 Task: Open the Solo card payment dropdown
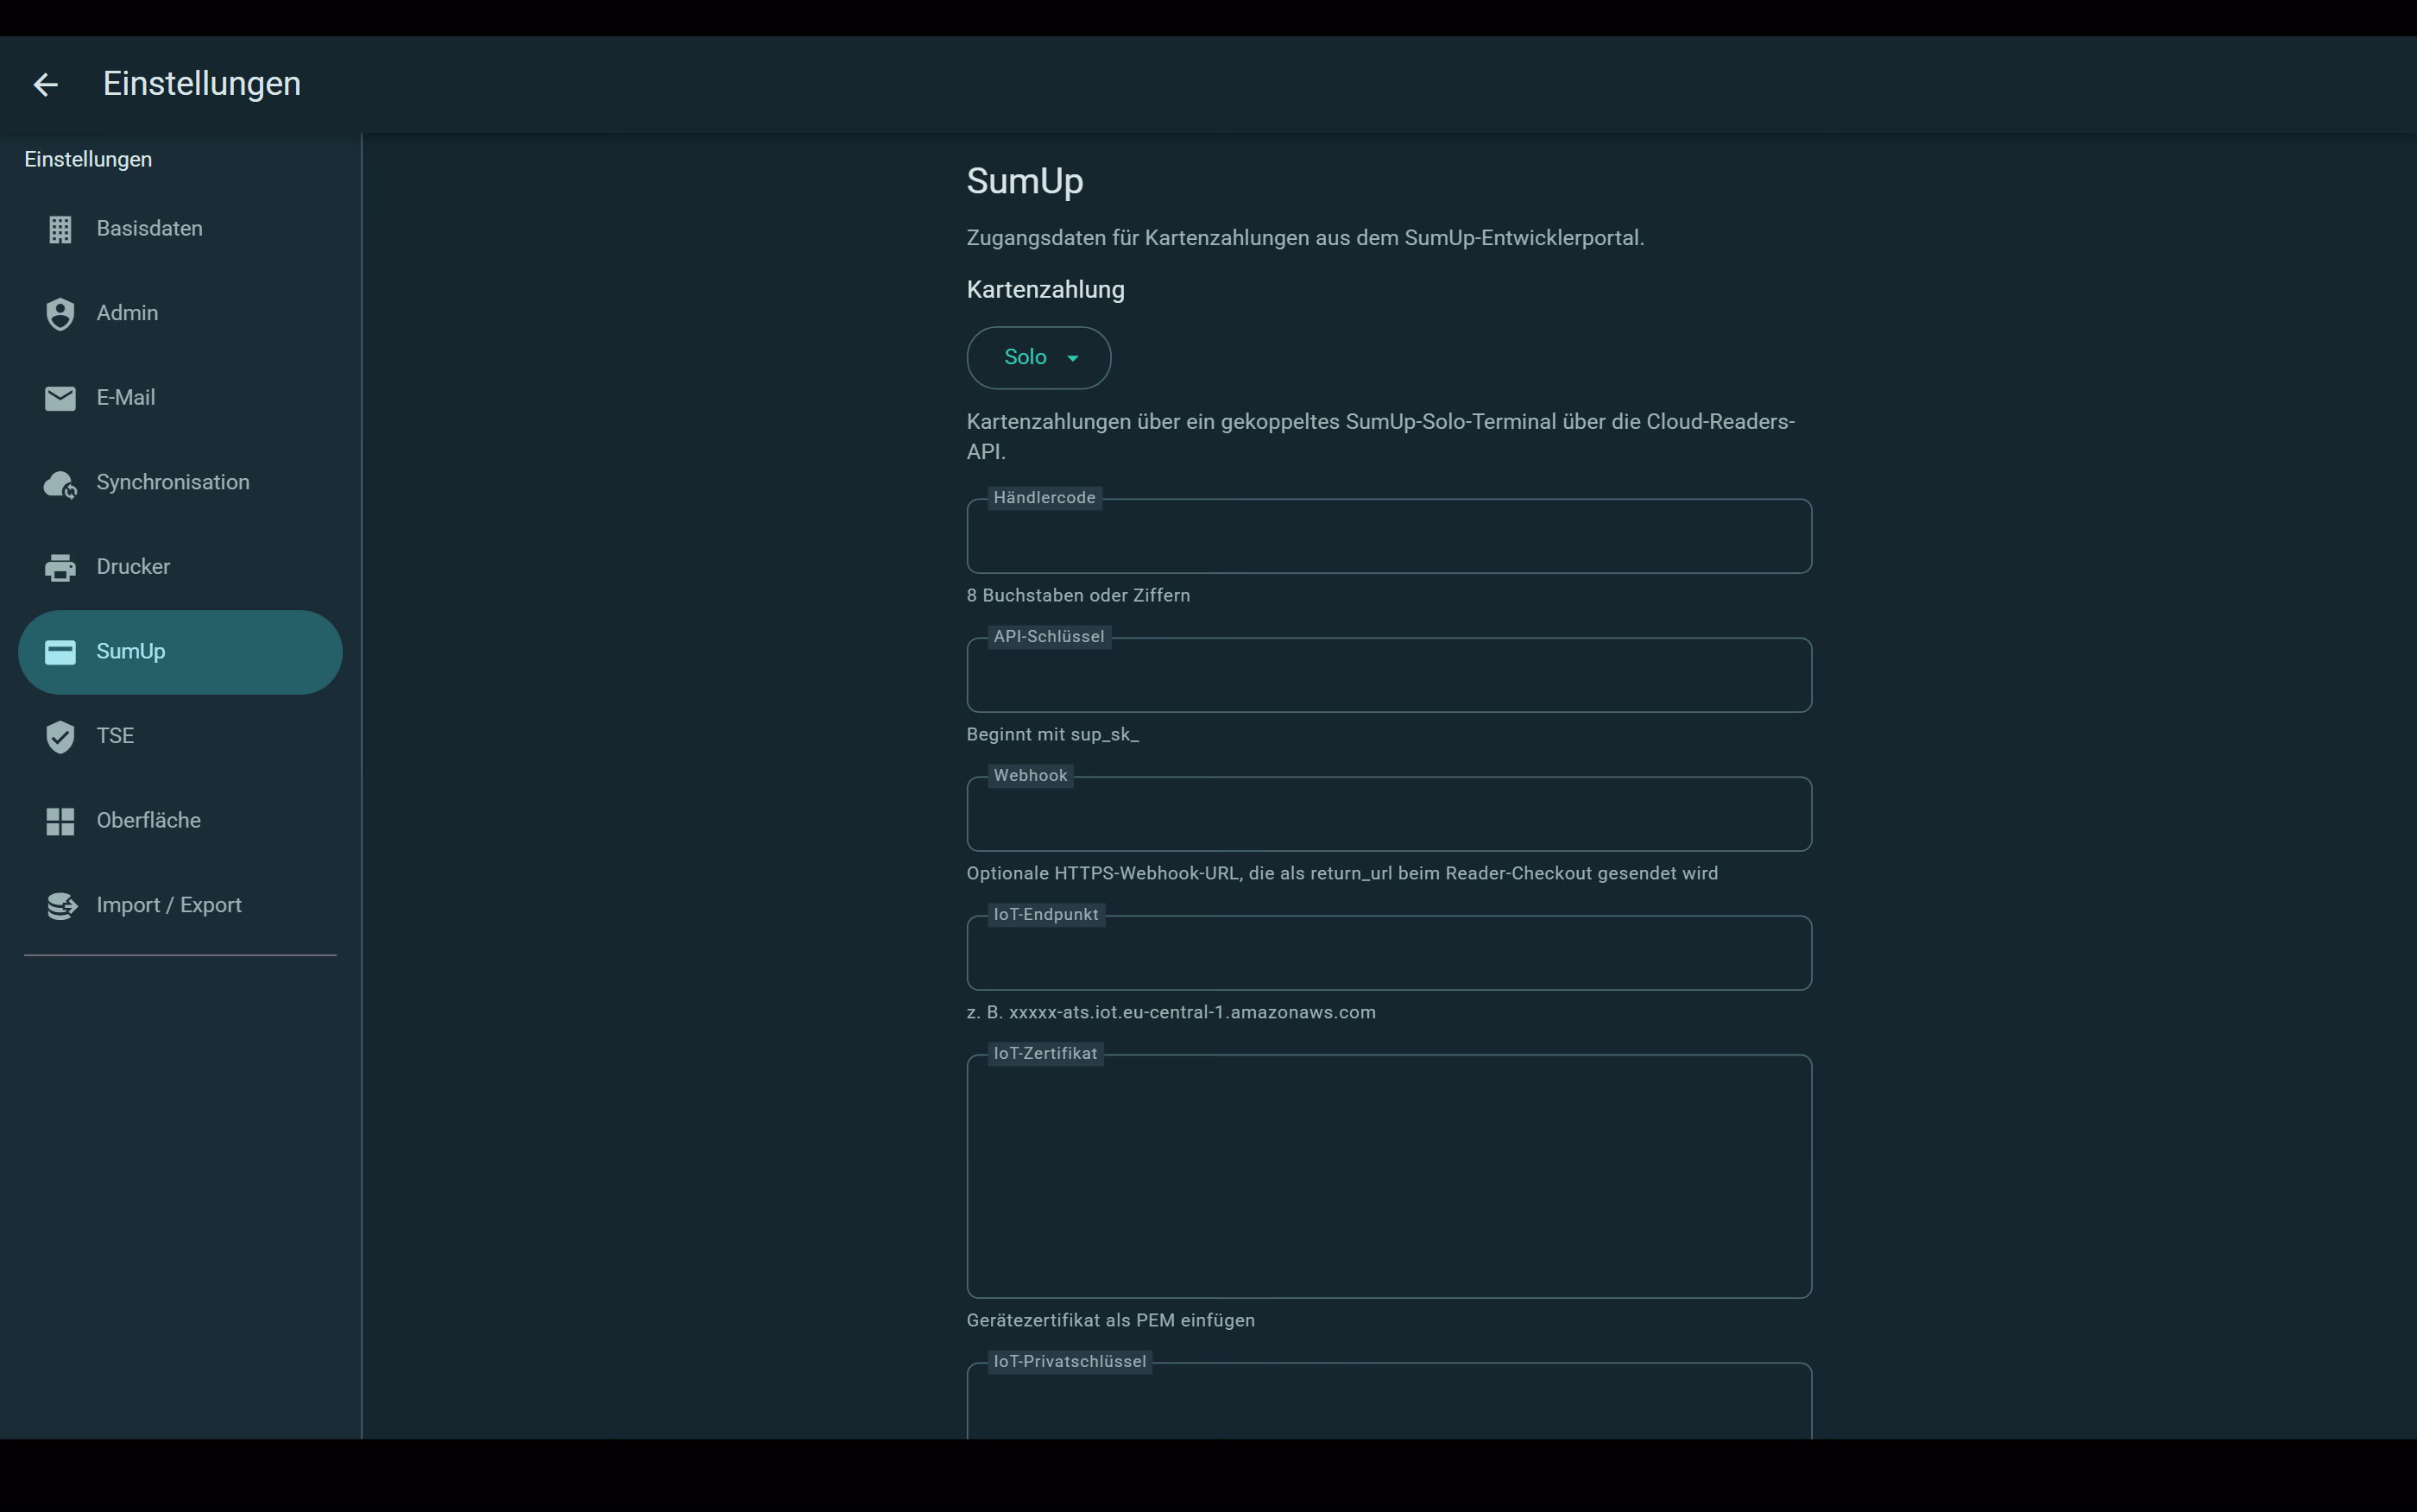(1039, 358)
